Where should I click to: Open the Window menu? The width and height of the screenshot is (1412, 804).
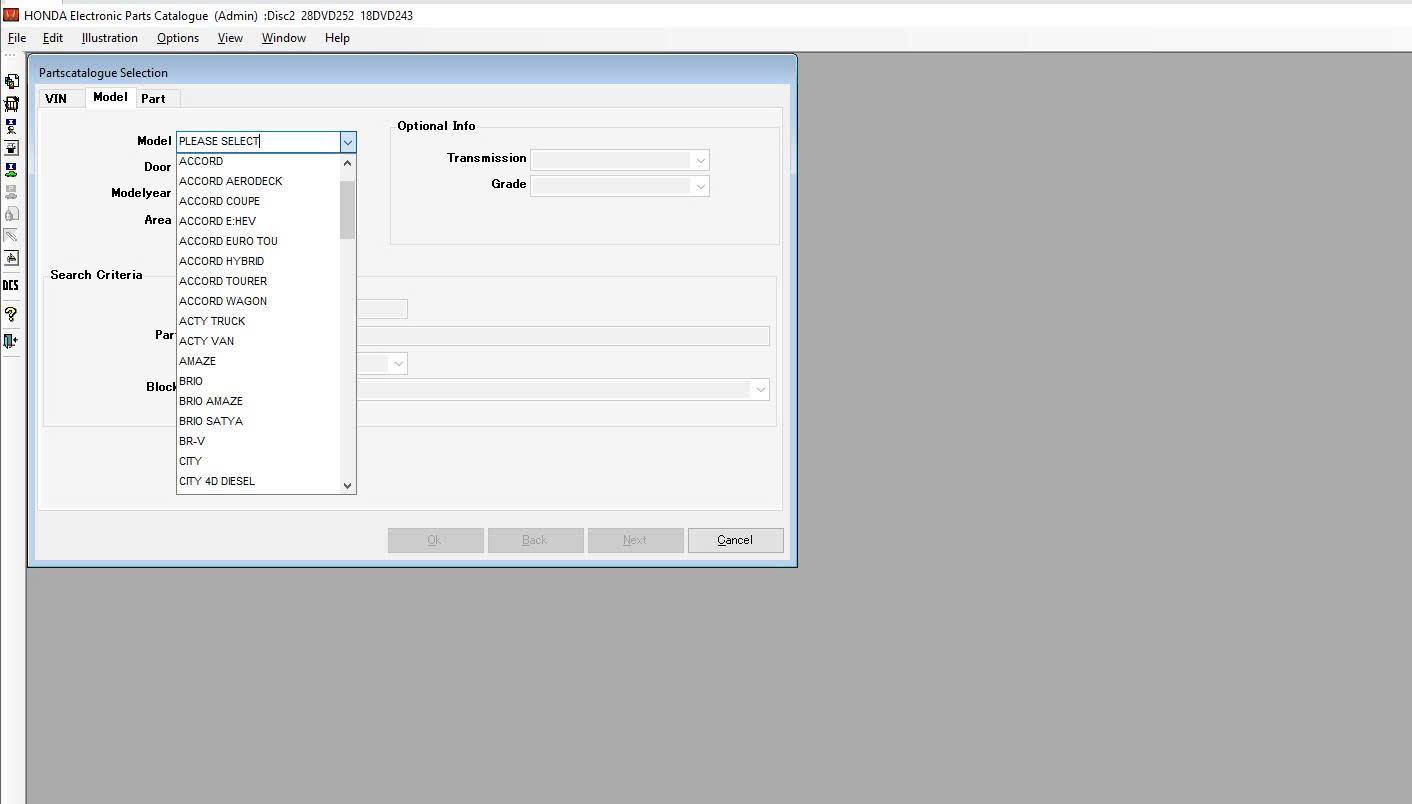pos(284,38)
